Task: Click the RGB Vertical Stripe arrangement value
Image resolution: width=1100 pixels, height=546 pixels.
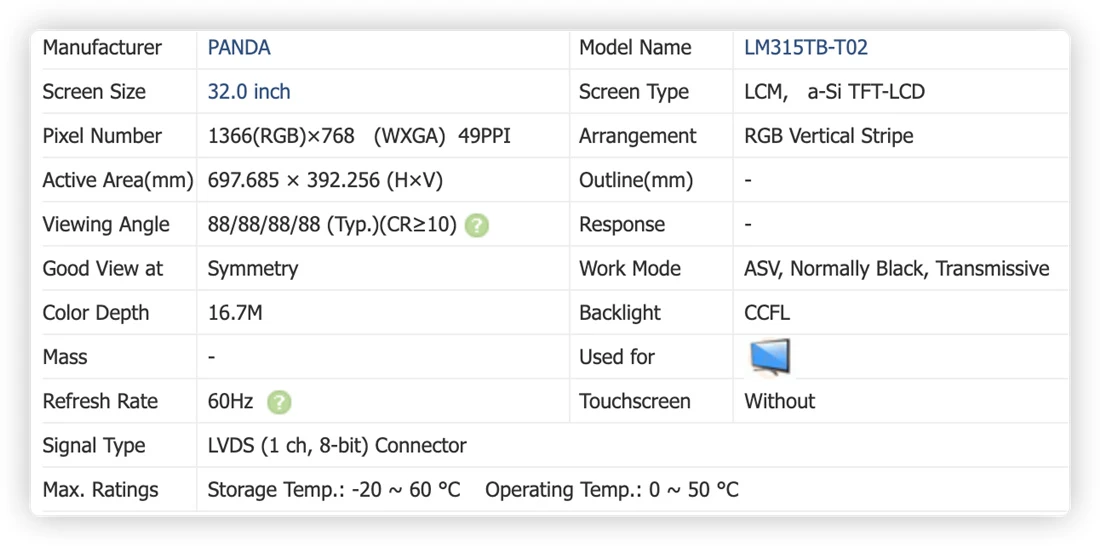Action: pos(829,136)
